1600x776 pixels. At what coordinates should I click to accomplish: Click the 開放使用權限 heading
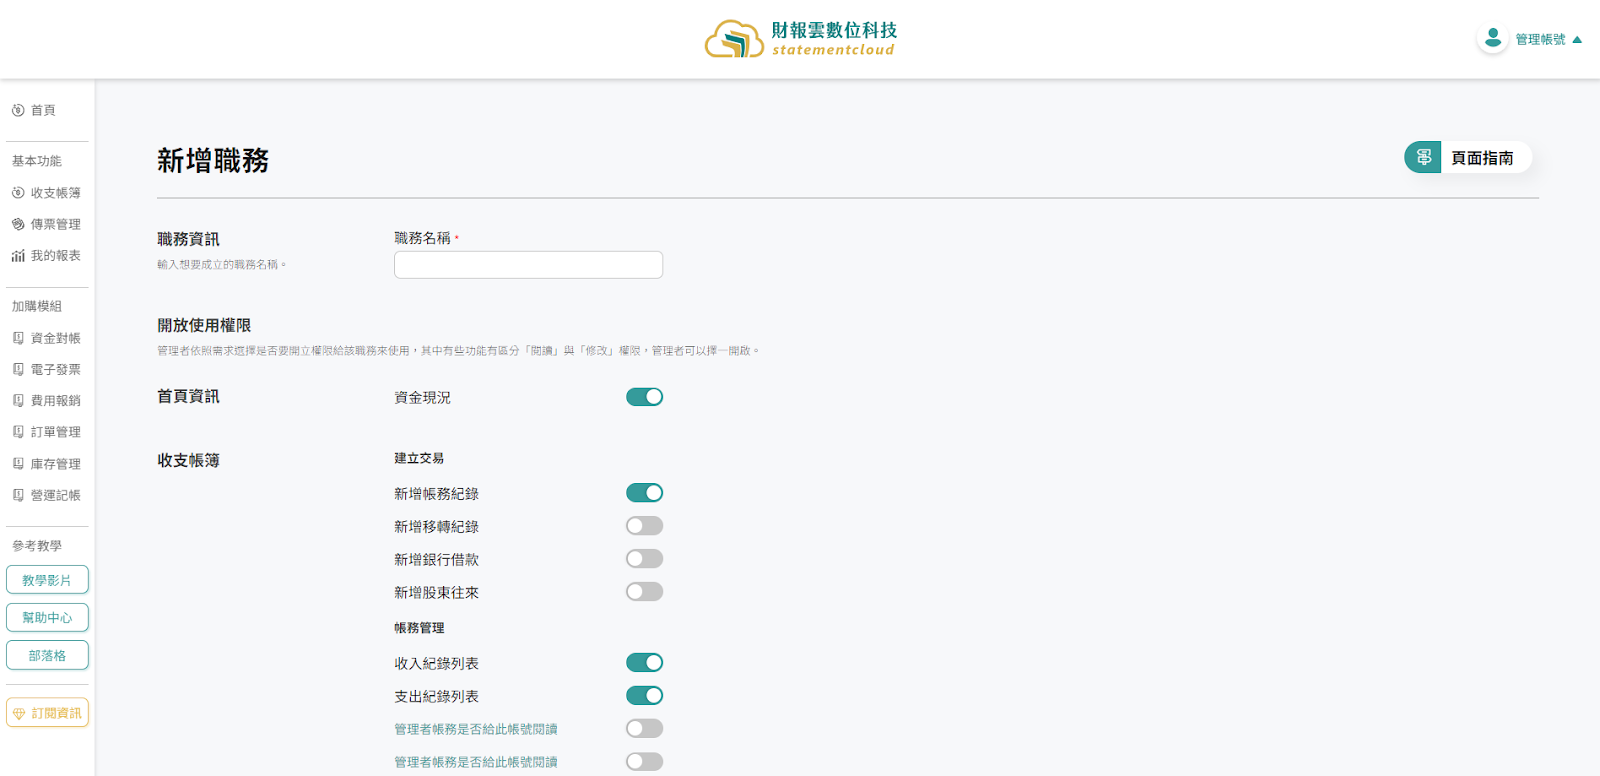click(x=204, y=325)
